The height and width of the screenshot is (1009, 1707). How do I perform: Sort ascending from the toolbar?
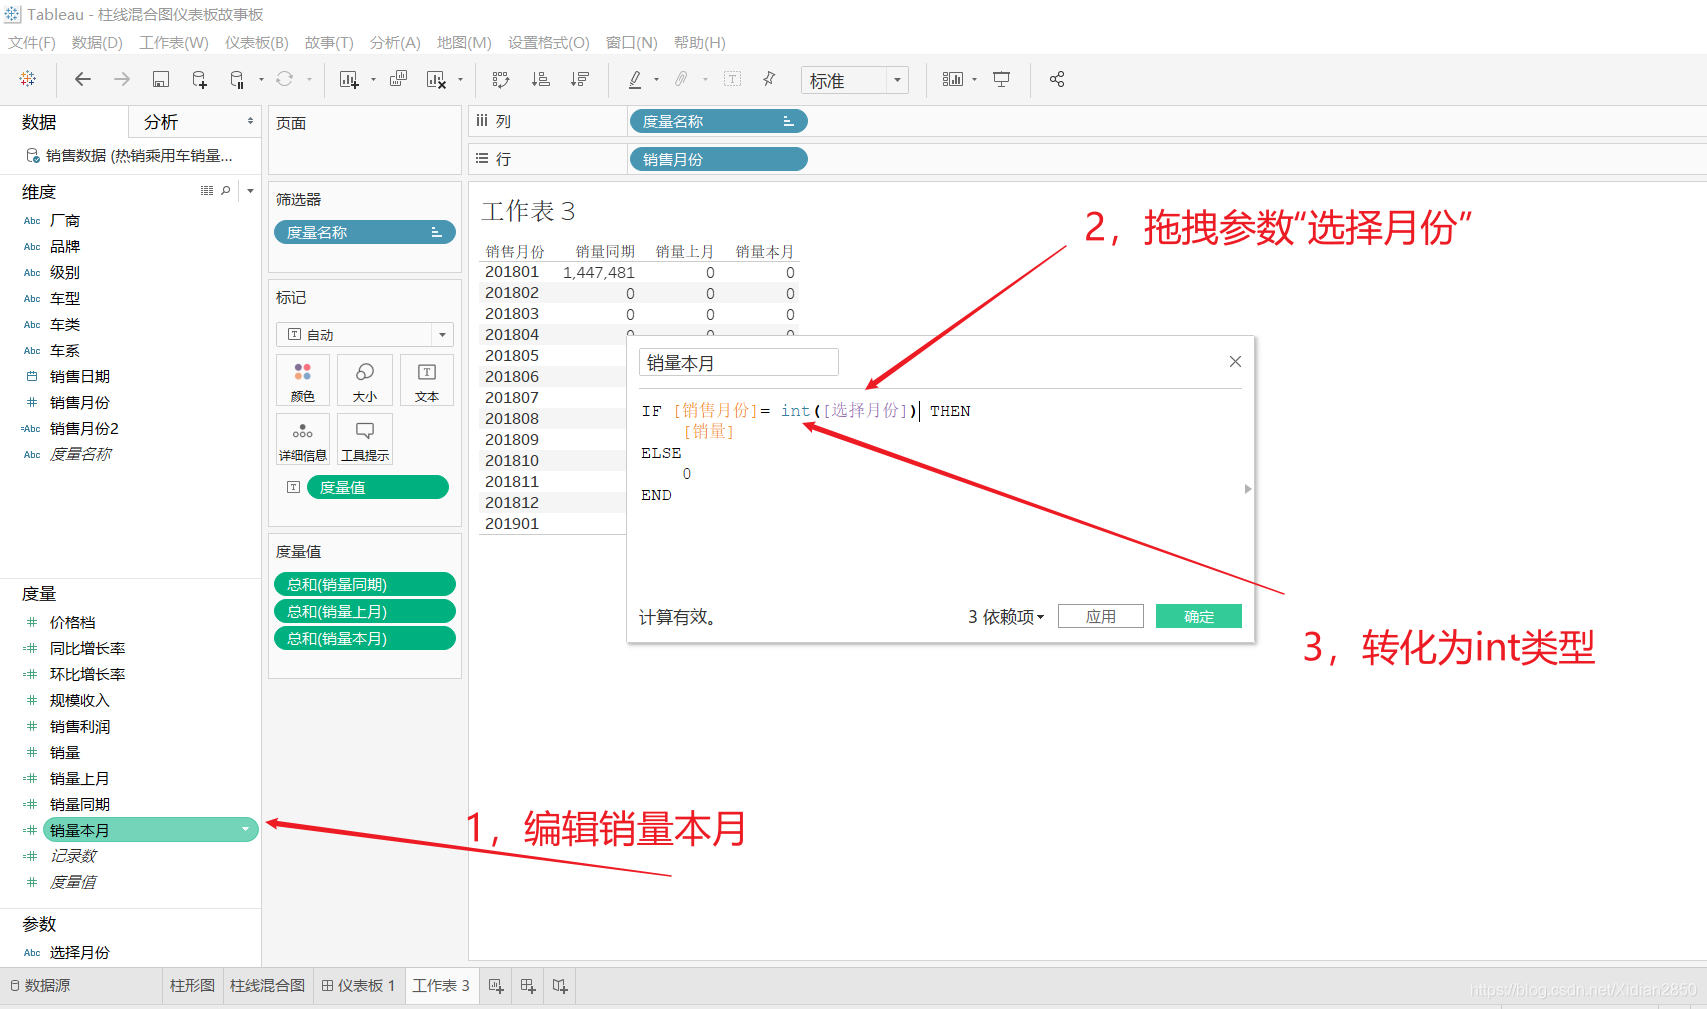point(540,79)
